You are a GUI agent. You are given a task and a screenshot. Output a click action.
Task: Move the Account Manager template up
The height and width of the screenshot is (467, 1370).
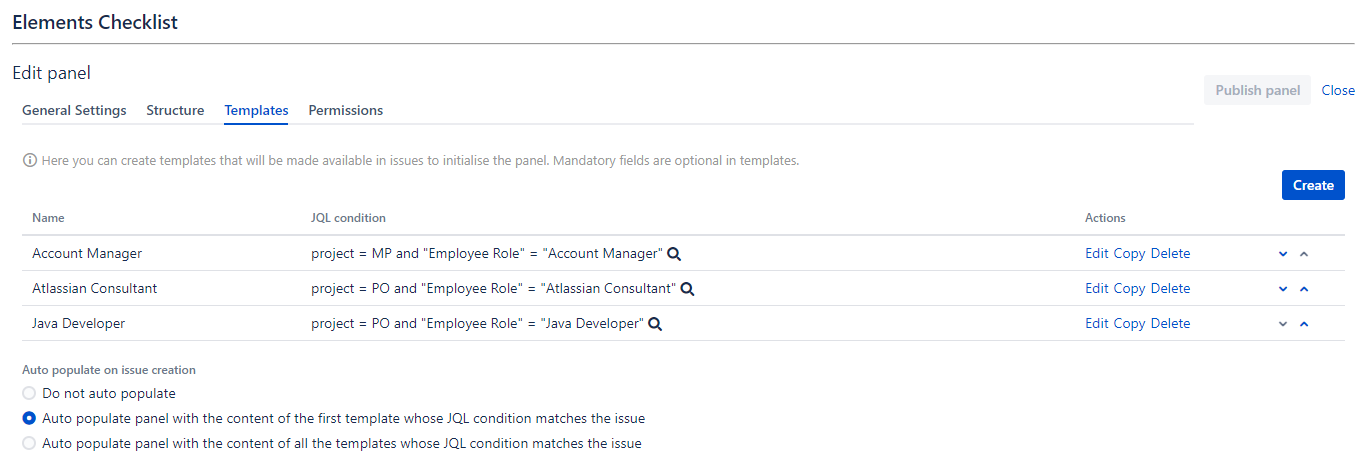click(x=1304, y=254)
